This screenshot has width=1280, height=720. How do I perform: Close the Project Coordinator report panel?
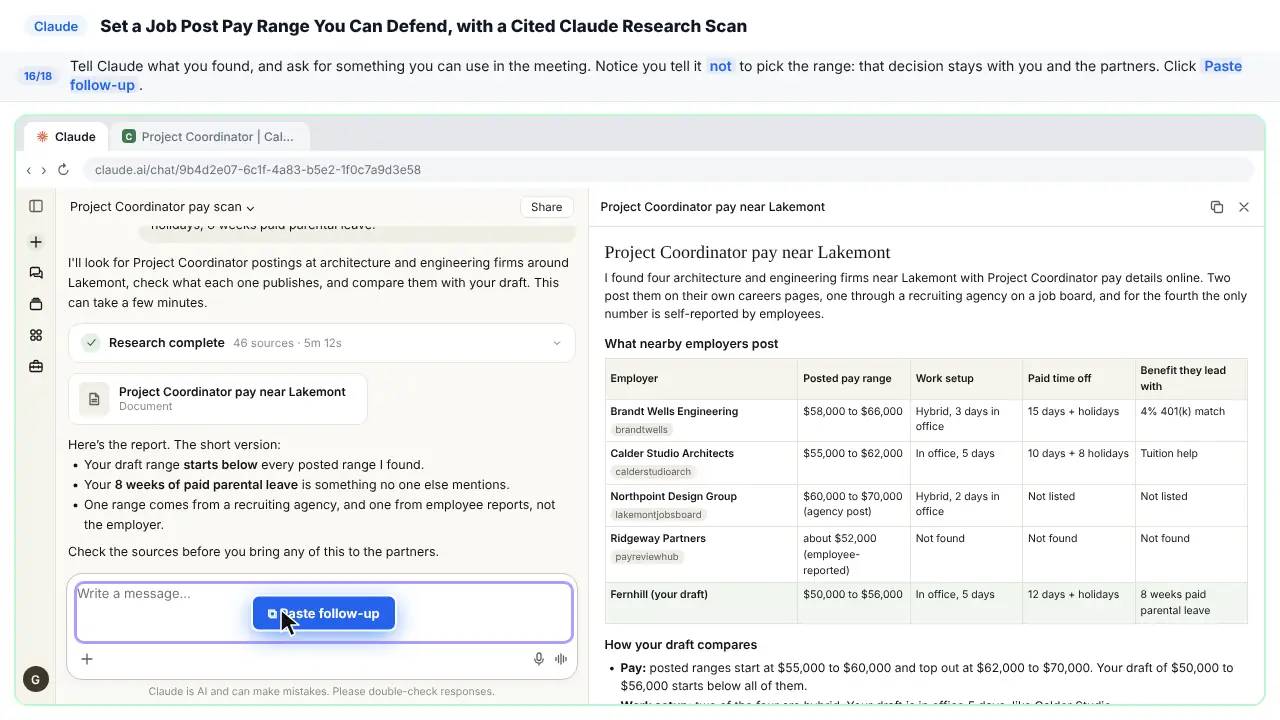[1244, 207]
